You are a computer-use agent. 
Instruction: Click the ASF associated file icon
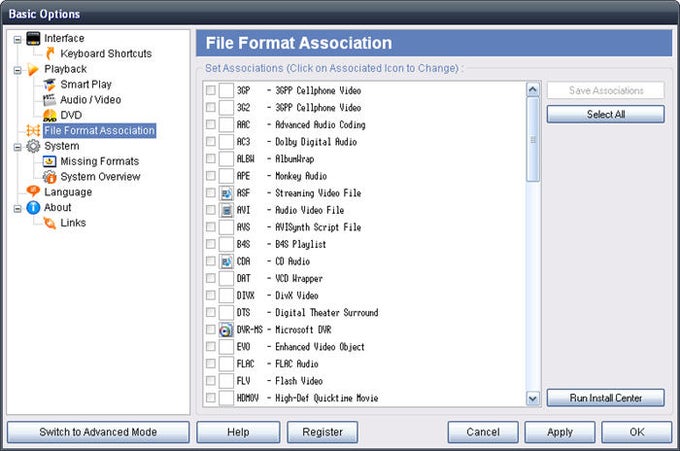[226, 193]
